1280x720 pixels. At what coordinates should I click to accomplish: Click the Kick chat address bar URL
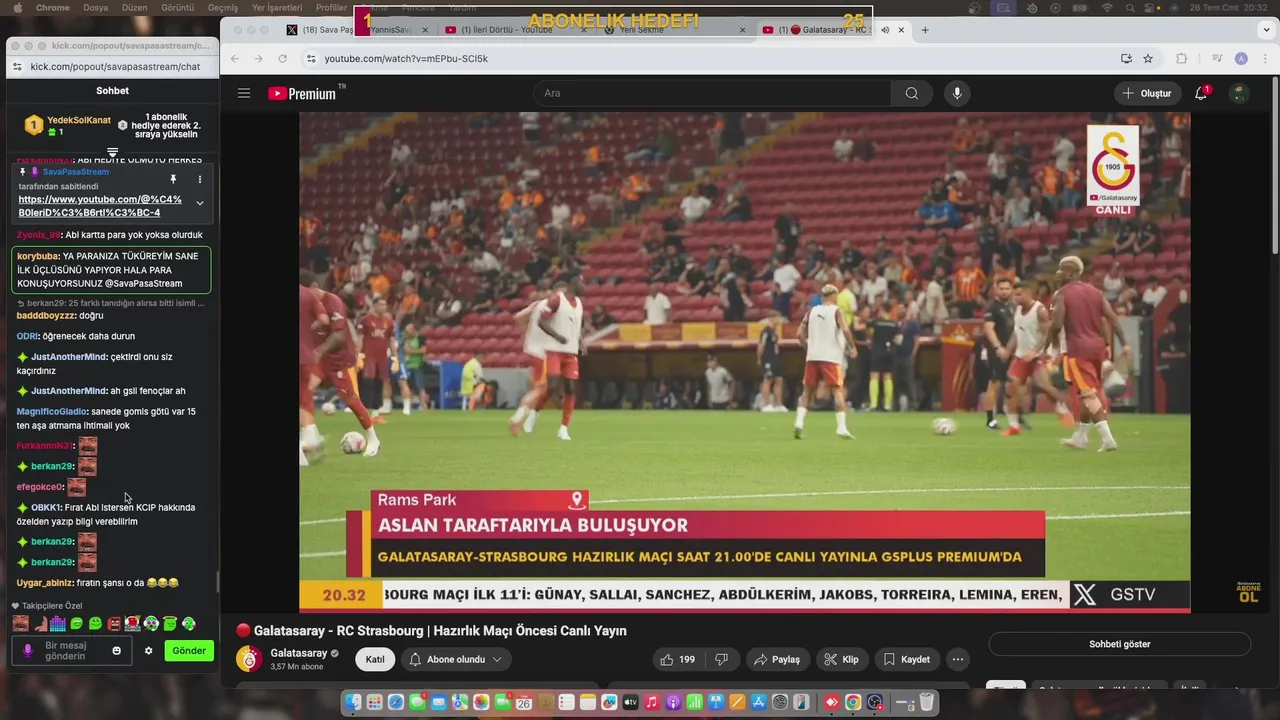click(115, 66)
